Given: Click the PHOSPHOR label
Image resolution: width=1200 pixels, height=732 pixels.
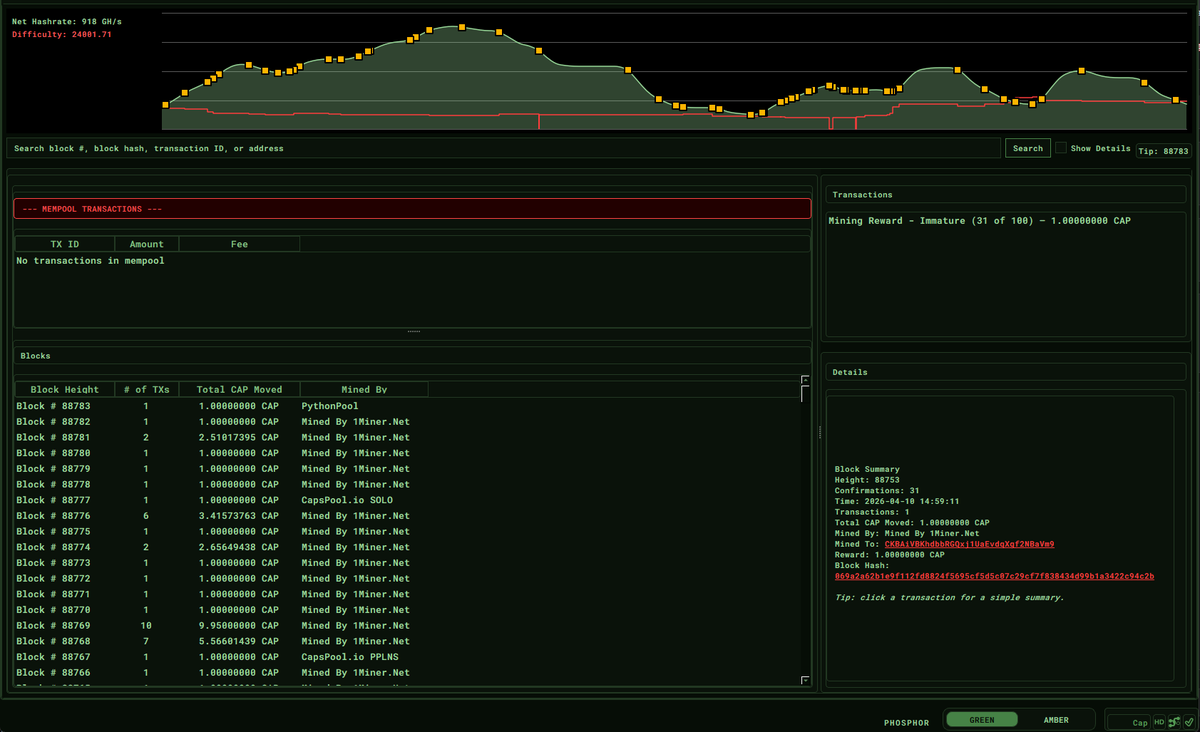Looking at the screenshot, I should click(x=906, y=722).
